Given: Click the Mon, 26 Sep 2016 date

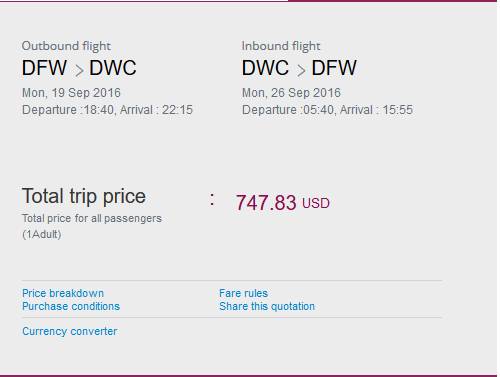Looking at the screenshot, I should click(x=291, y=93).
